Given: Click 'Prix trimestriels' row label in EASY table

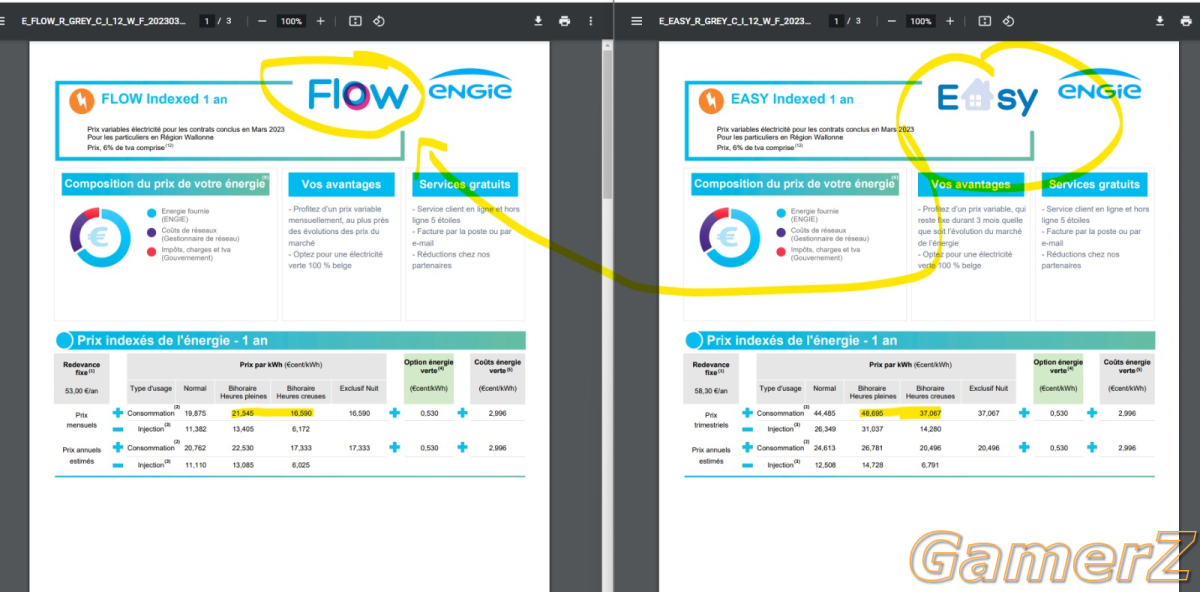Looking at the screenshot, I should (711, 420).
